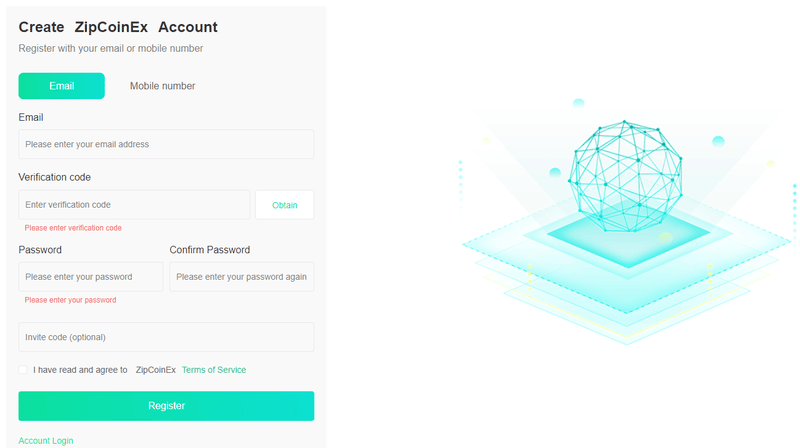Screen dimensions: 800x448
Task: Click the "I have read and agree to" text
Action: pos(80,370)
